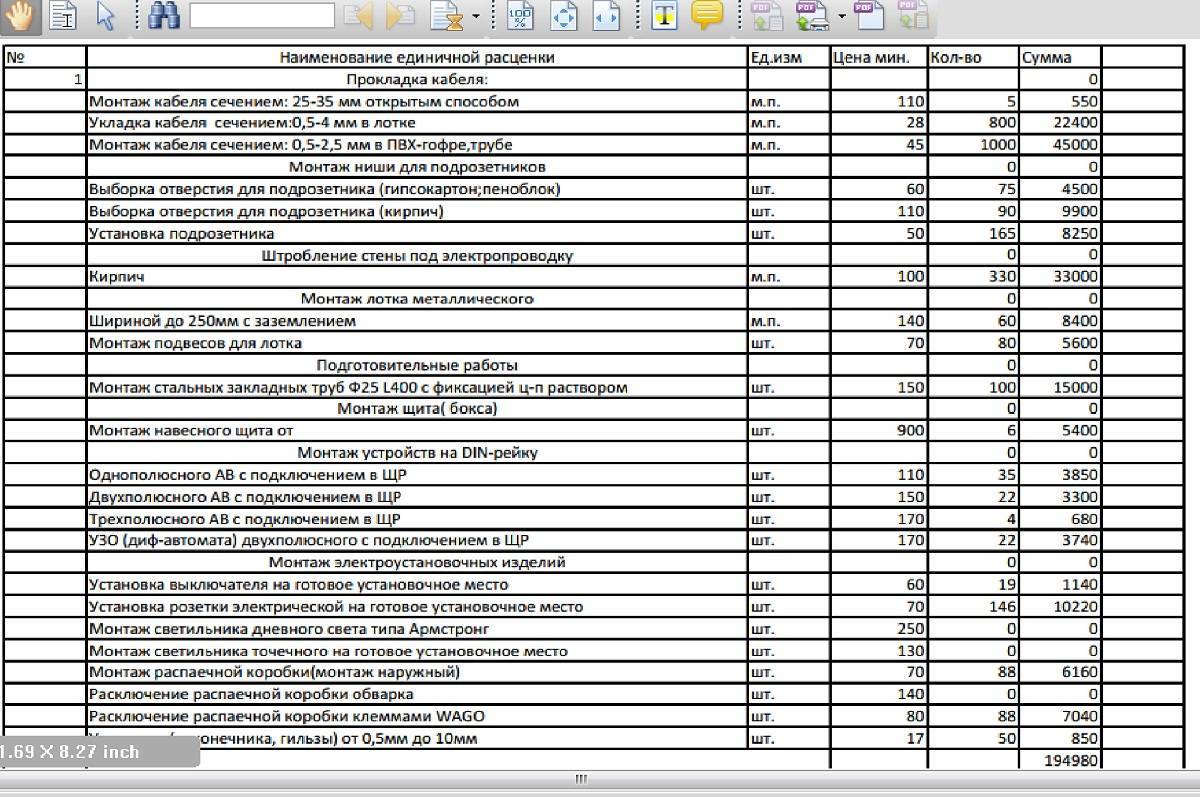
Task: Choose the arrow pointer tool
Action: 106,15
